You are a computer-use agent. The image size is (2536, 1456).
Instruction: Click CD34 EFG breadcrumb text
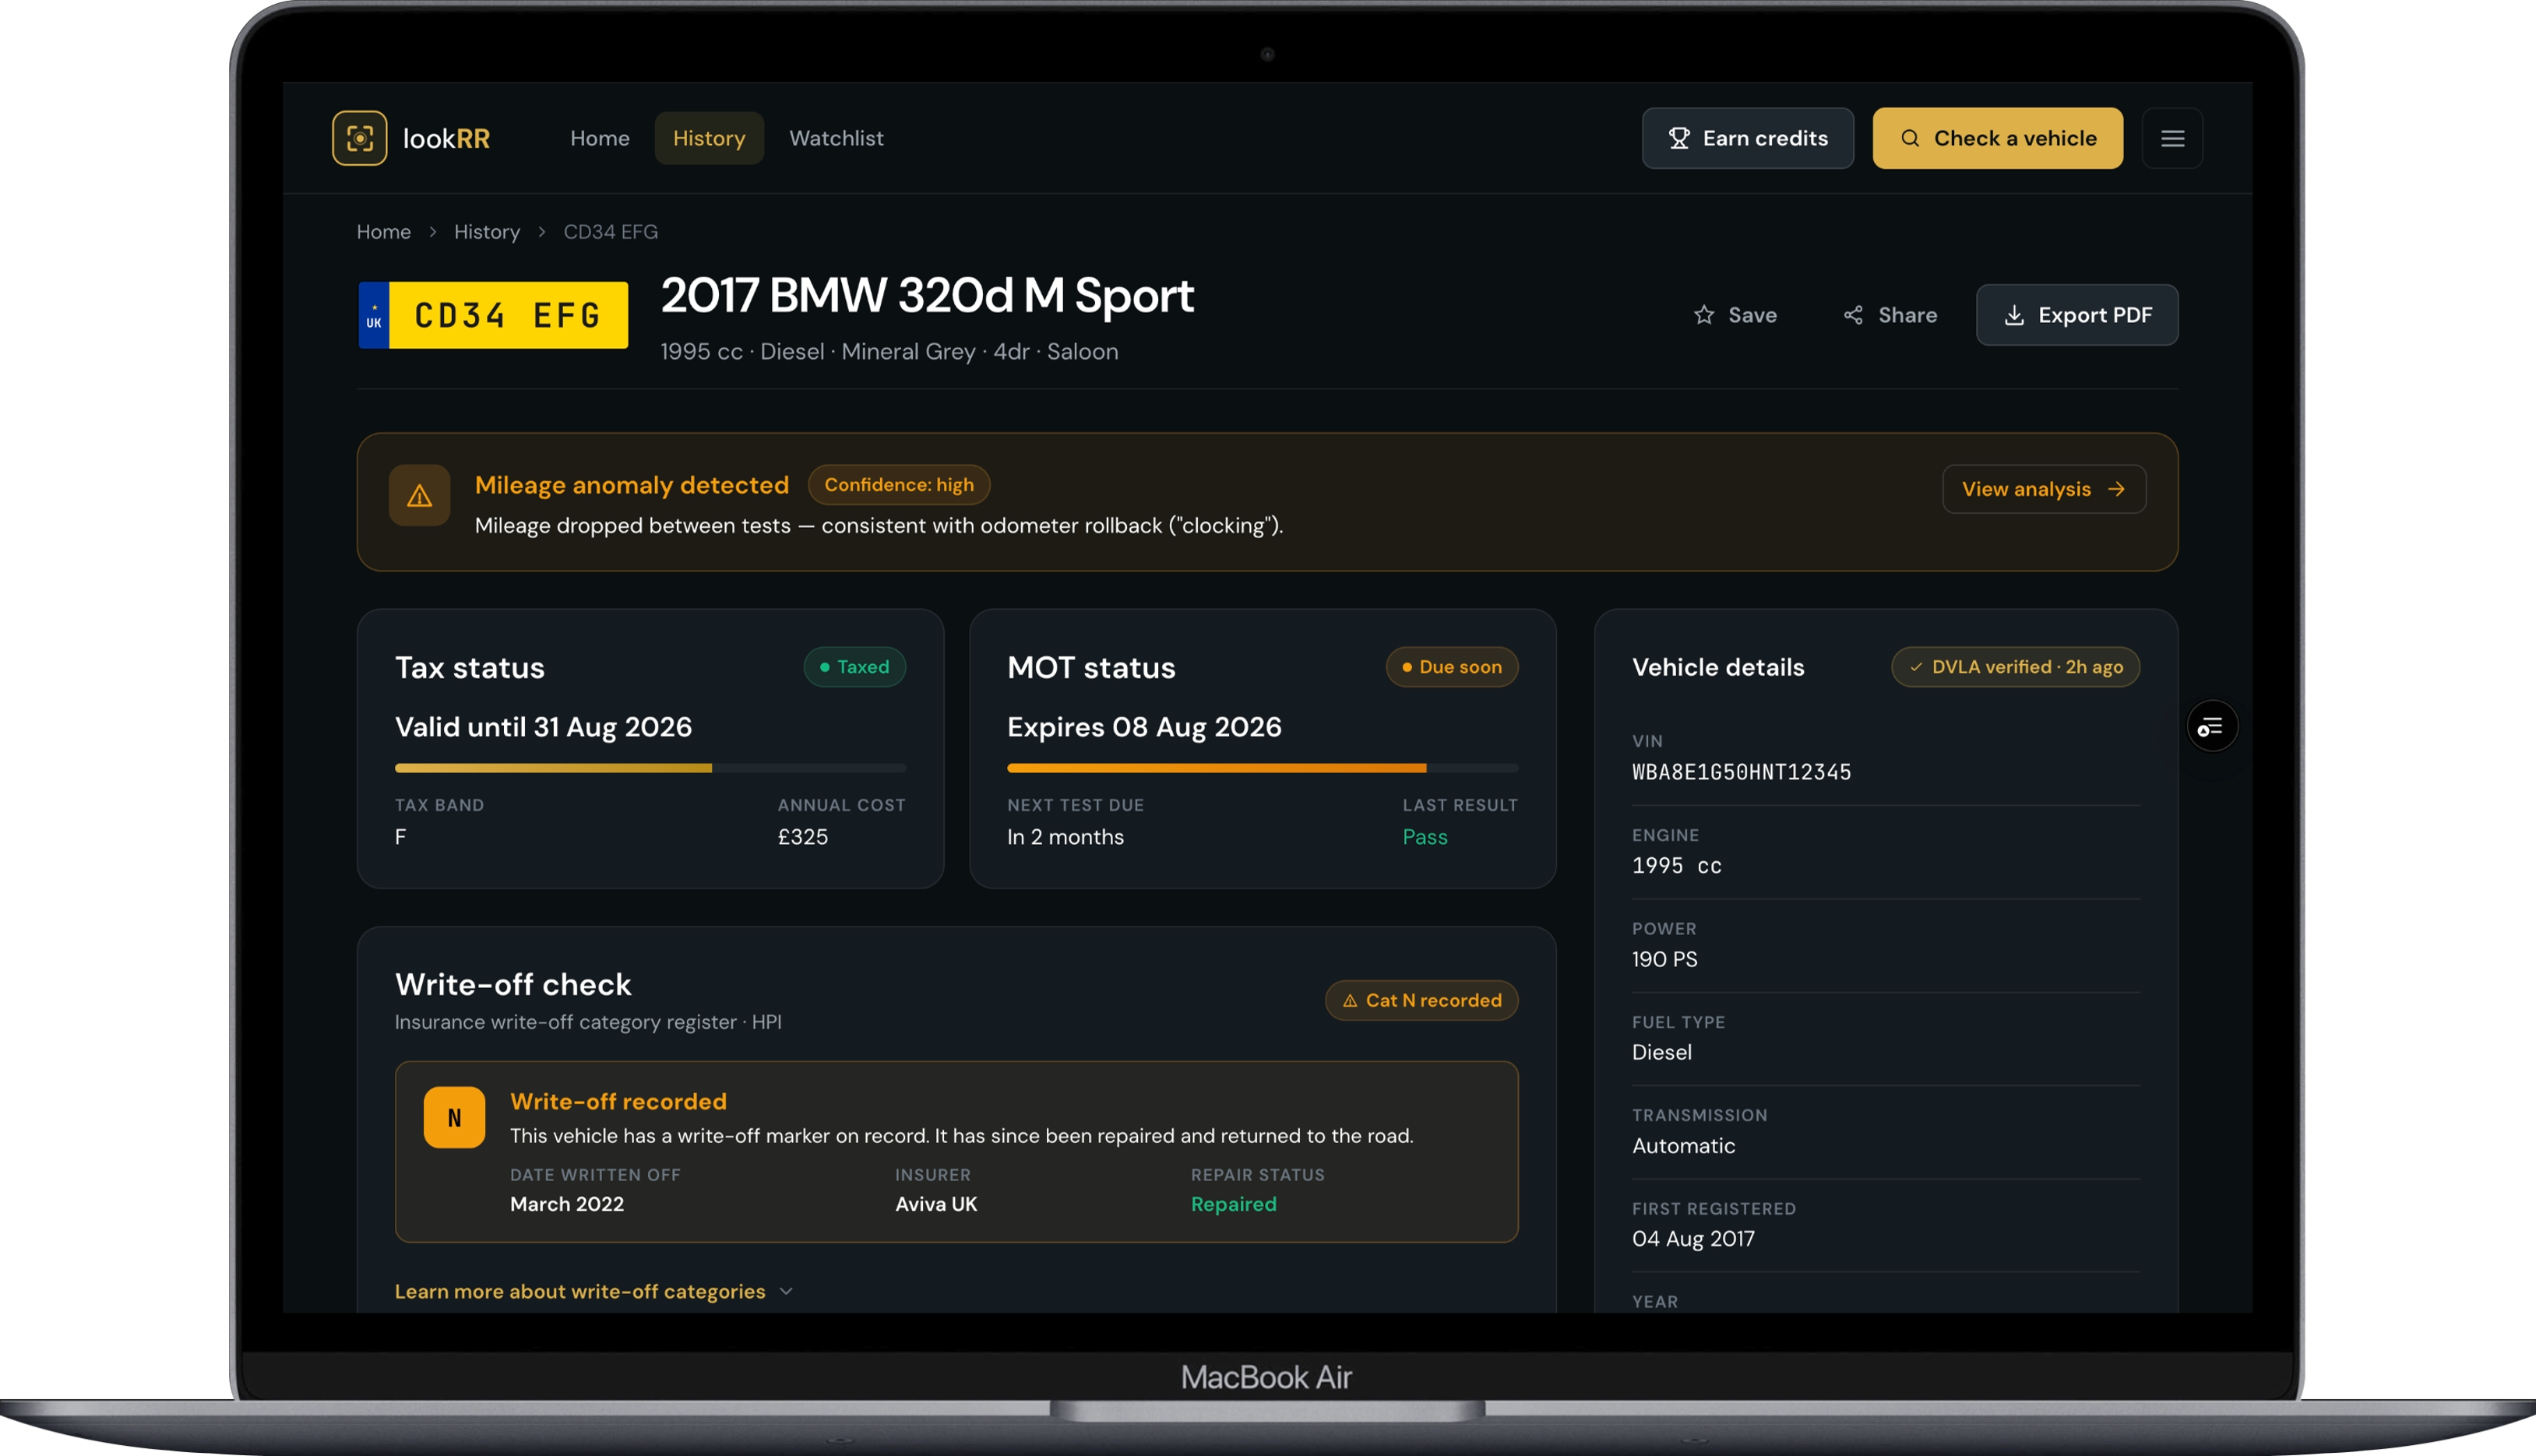(x=610, y=232)
